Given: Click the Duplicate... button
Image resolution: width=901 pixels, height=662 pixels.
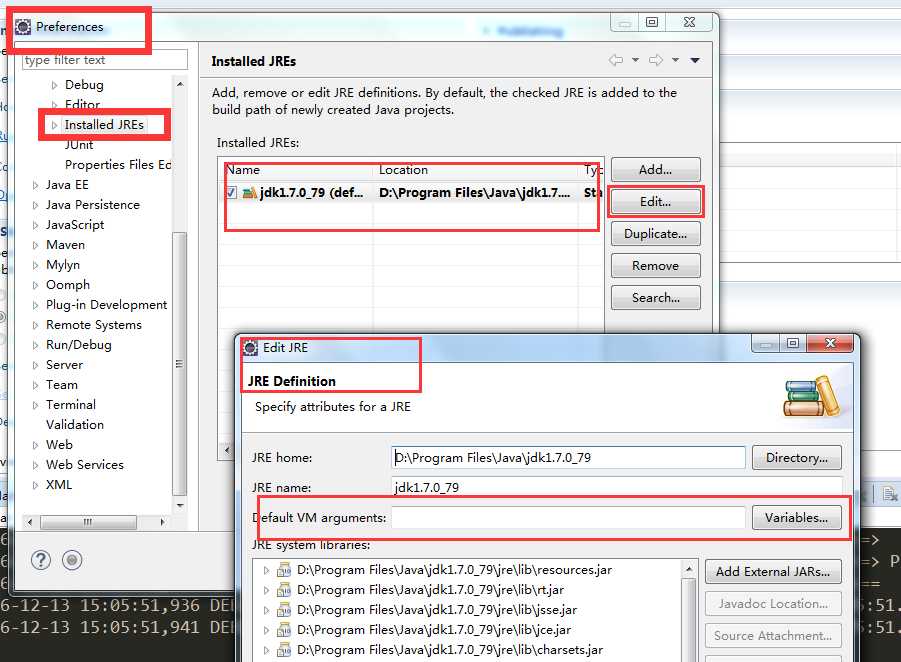Looking at the screenshot, I should coord(656,234).
